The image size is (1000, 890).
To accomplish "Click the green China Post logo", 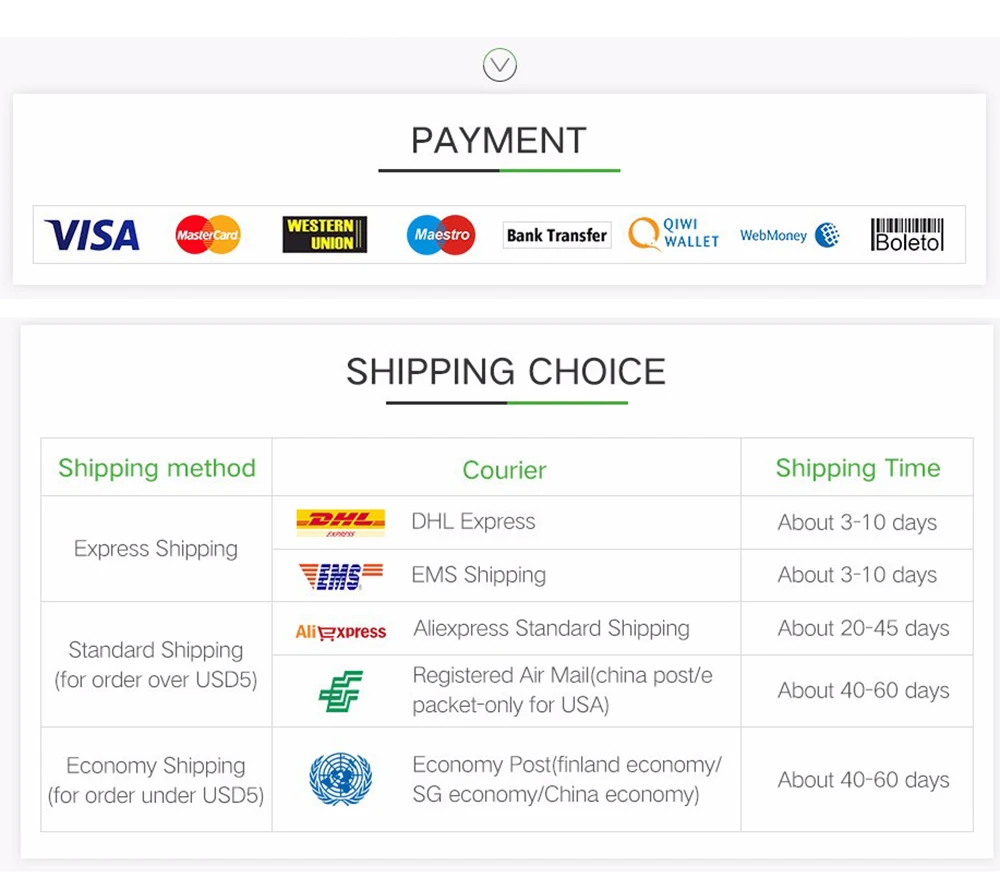I will click(341, 691).
